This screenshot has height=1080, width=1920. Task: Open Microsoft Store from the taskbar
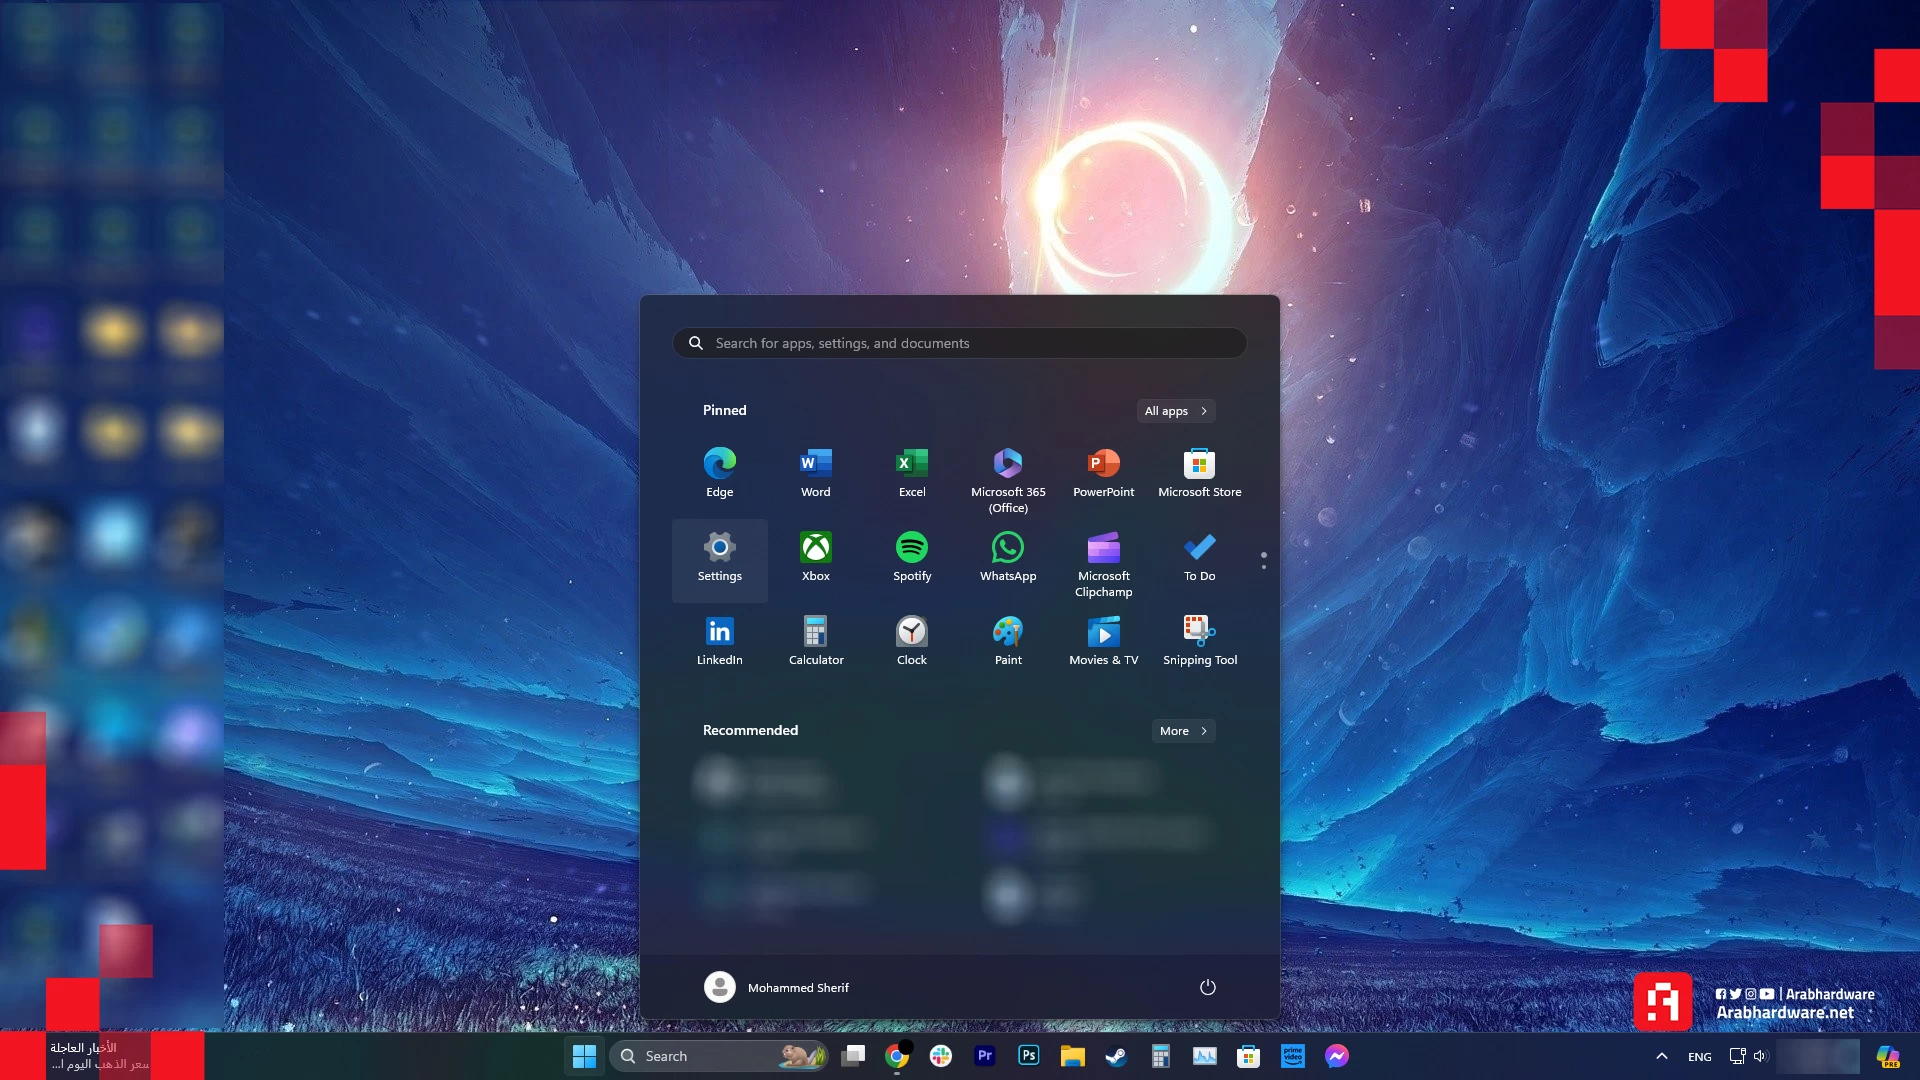coord(1249,1056)
